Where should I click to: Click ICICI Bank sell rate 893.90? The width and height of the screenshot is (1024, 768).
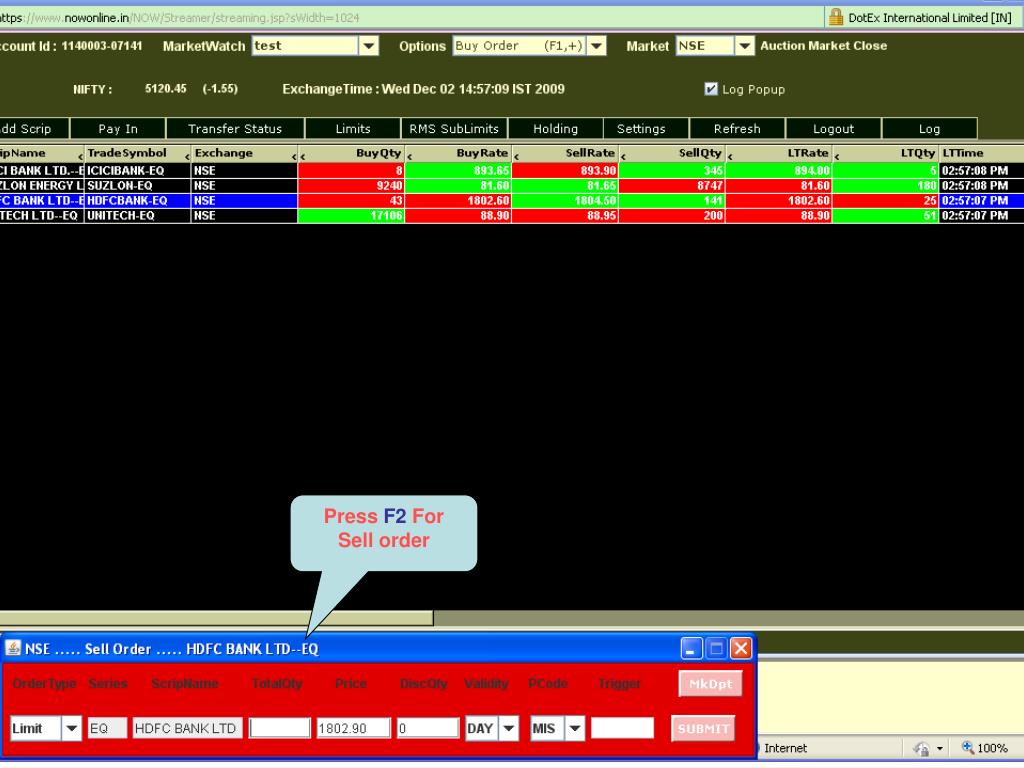pos(566,170)
